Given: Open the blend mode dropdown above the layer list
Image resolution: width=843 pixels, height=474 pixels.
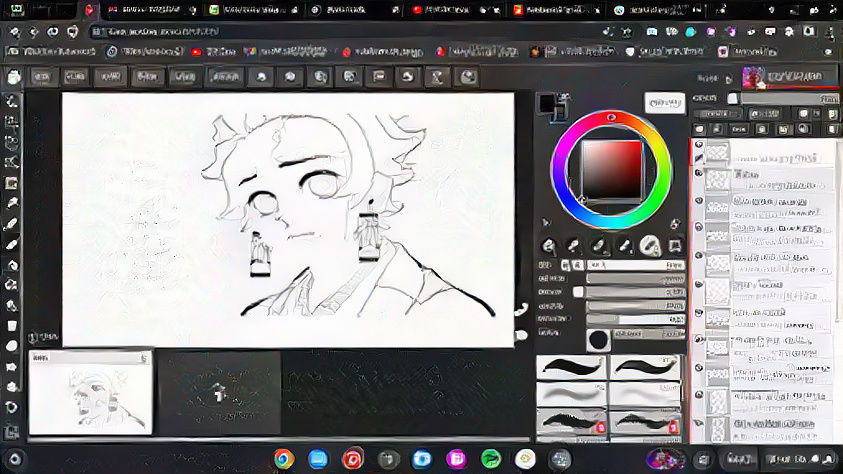Looking at the screenshot, I should (x=718, y=114).
